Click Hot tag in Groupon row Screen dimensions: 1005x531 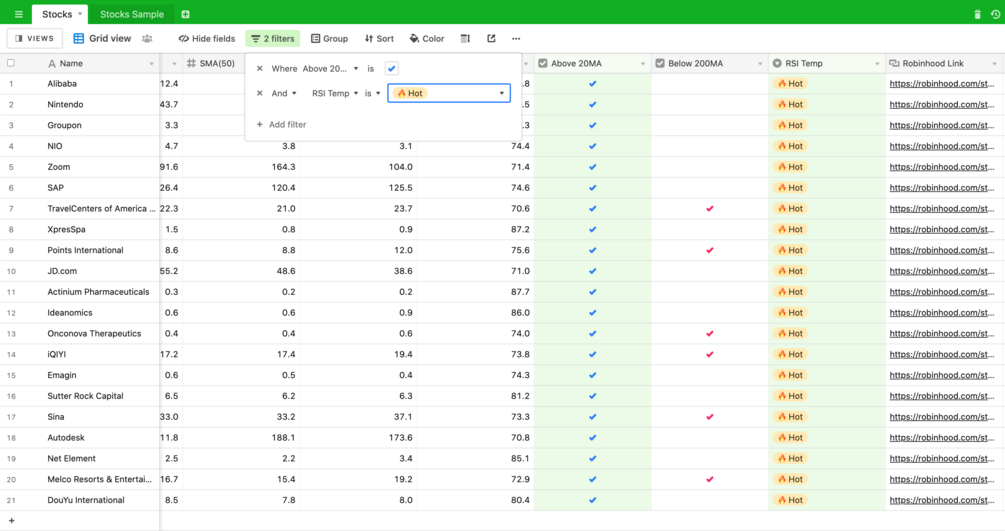790,125
